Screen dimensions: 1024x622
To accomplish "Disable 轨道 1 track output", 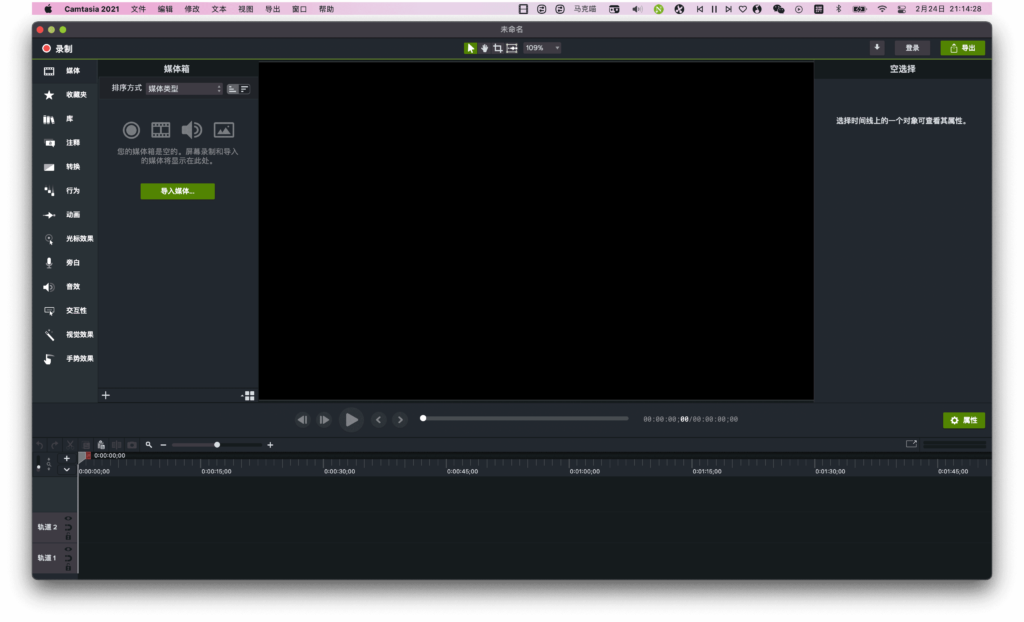I will (68, 550).
